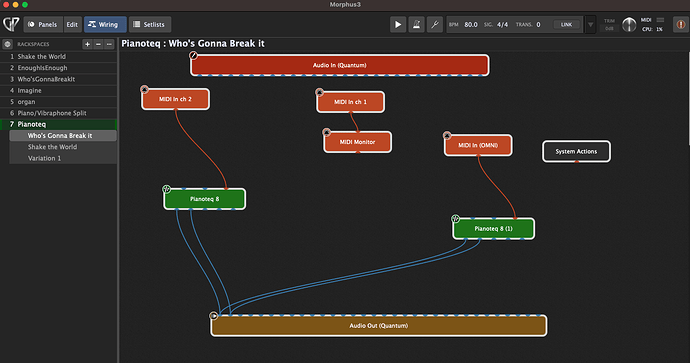Open the rackspaces menu button next to minus
690x363 pixels.
[x=109, y=44]
